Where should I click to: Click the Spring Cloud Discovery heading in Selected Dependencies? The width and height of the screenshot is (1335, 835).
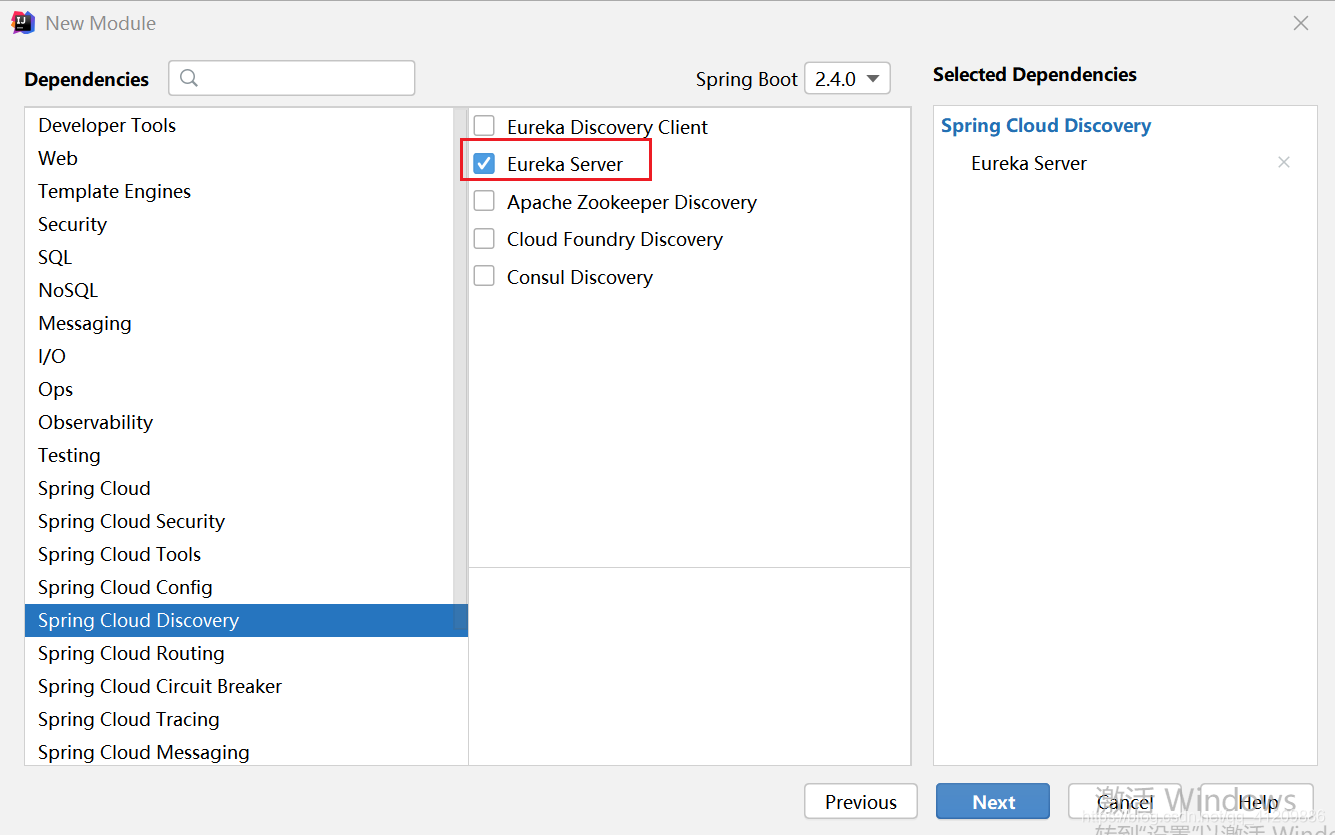(1046, 125)
